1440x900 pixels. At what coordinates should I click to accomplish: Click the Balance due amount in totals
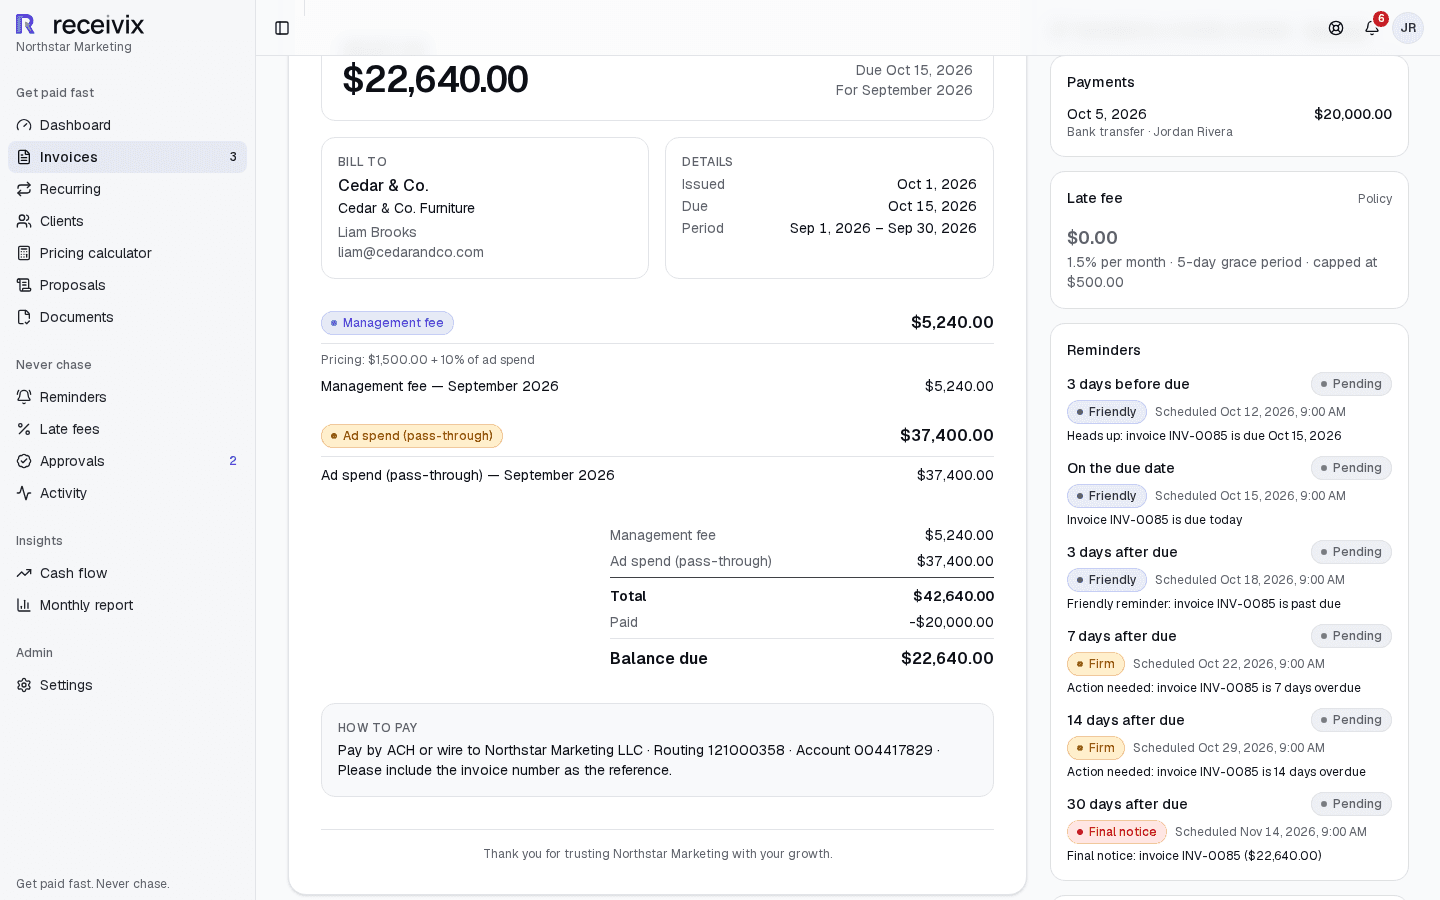pos(947,658)
